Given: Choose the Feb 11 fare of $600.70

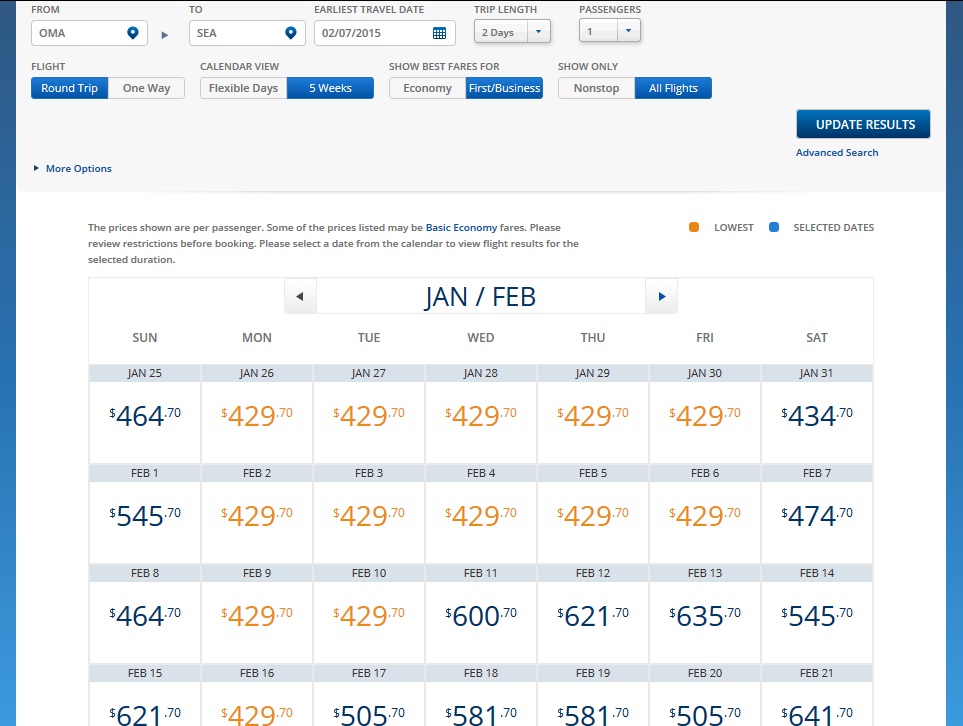Looking at the screenshot, I should coord(481,616).
